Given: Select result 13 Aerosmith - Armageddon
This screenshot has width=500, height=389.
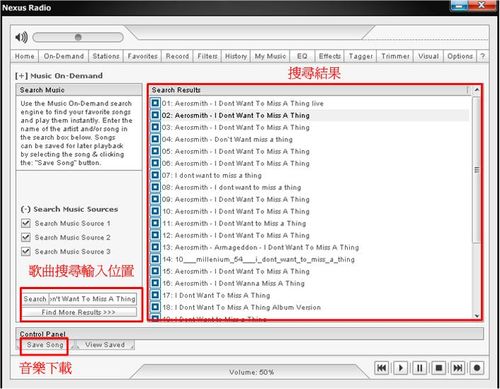Looking at the screenshot, I should click(261, 247).
